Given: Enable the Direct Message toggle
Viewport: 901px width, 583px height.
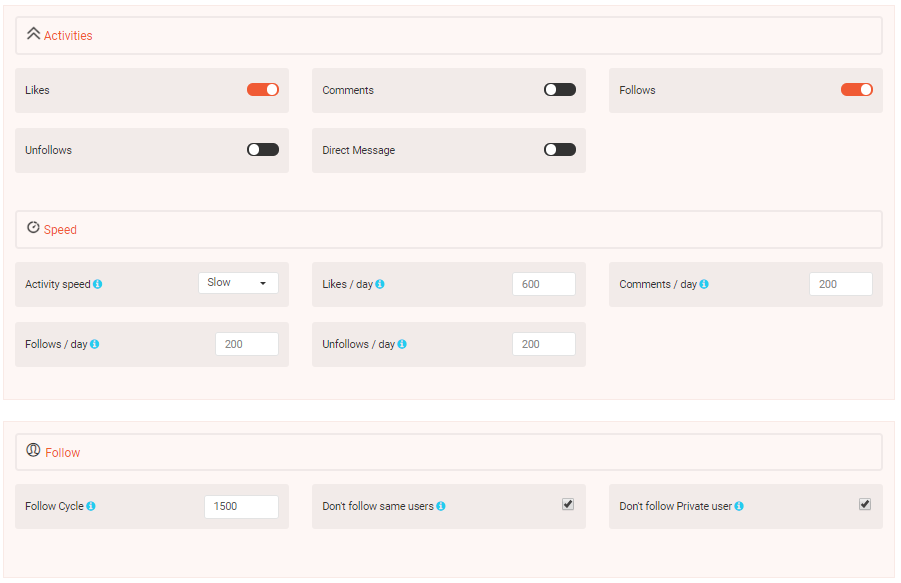Looking at the screenshot, I should pos(559,149).
